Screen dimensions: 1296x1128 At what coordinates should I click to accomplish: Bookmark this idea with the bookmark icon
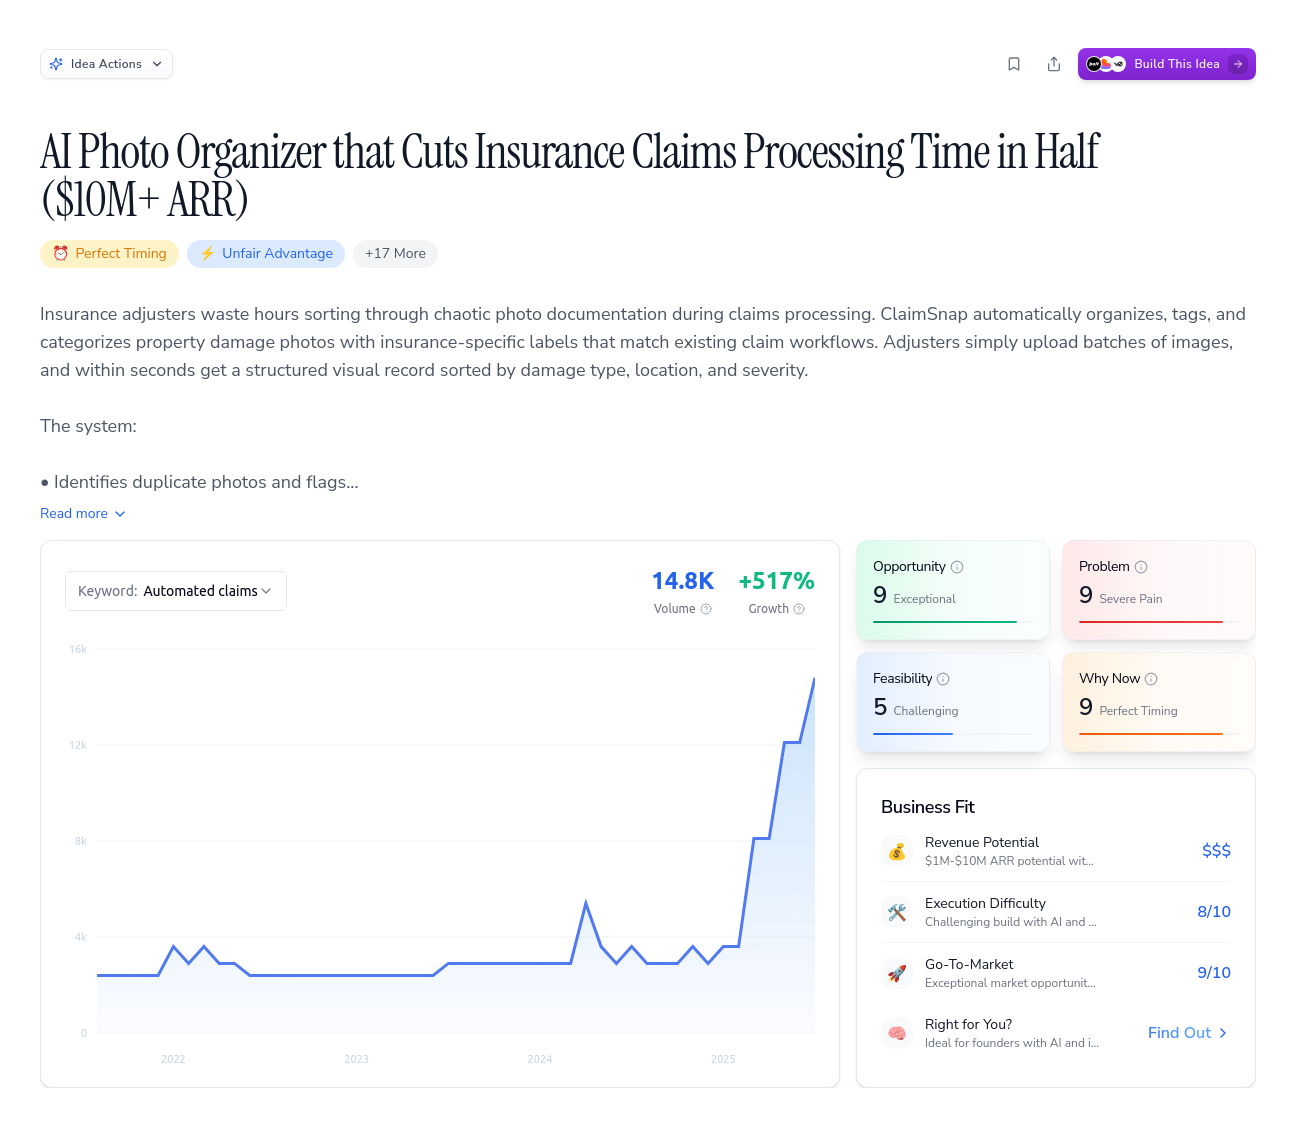[1014, 64]
